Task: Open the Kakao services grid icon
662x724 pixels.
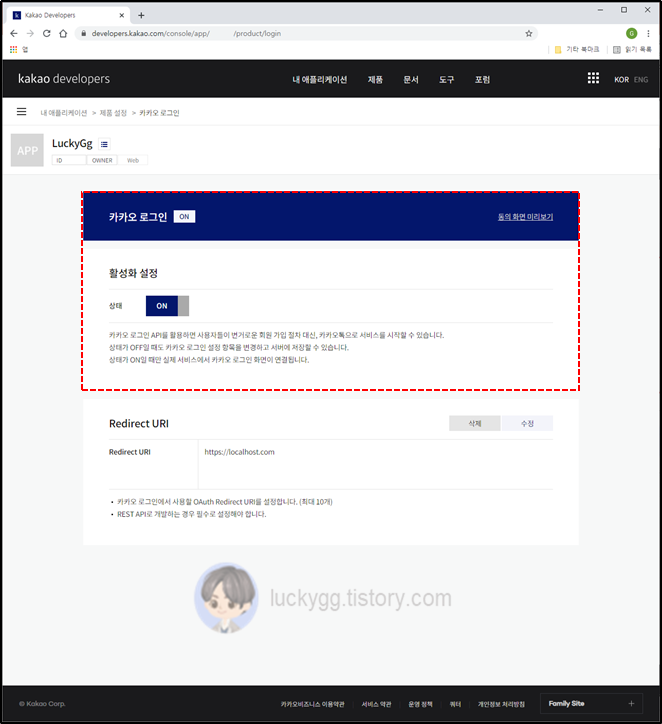Action: 593,78
